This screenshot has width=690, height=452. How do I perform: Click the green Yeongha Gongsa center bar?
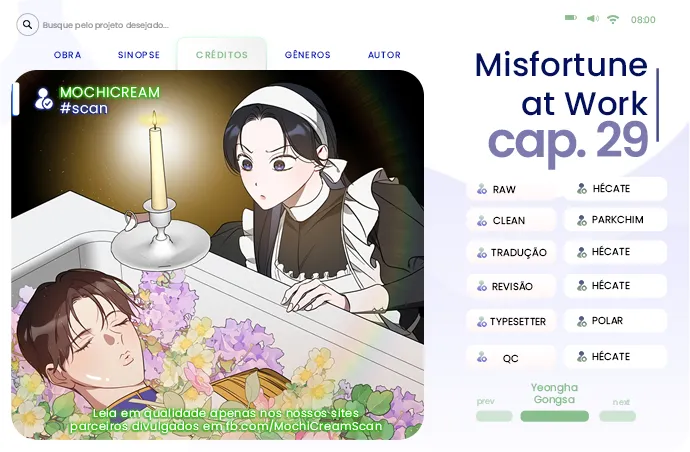pyautogui.click(x=554, y=416)
